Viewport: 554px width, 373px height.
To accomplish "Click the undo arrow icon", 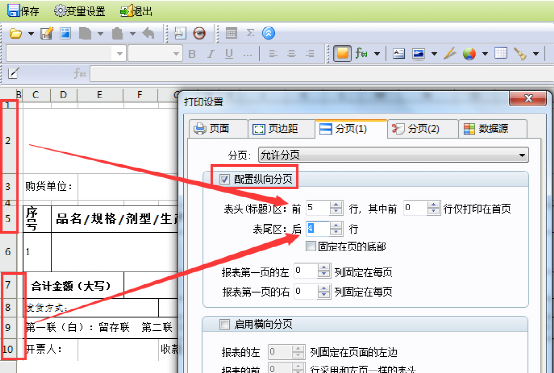I will pyautogui.click(x=148, y=33).
